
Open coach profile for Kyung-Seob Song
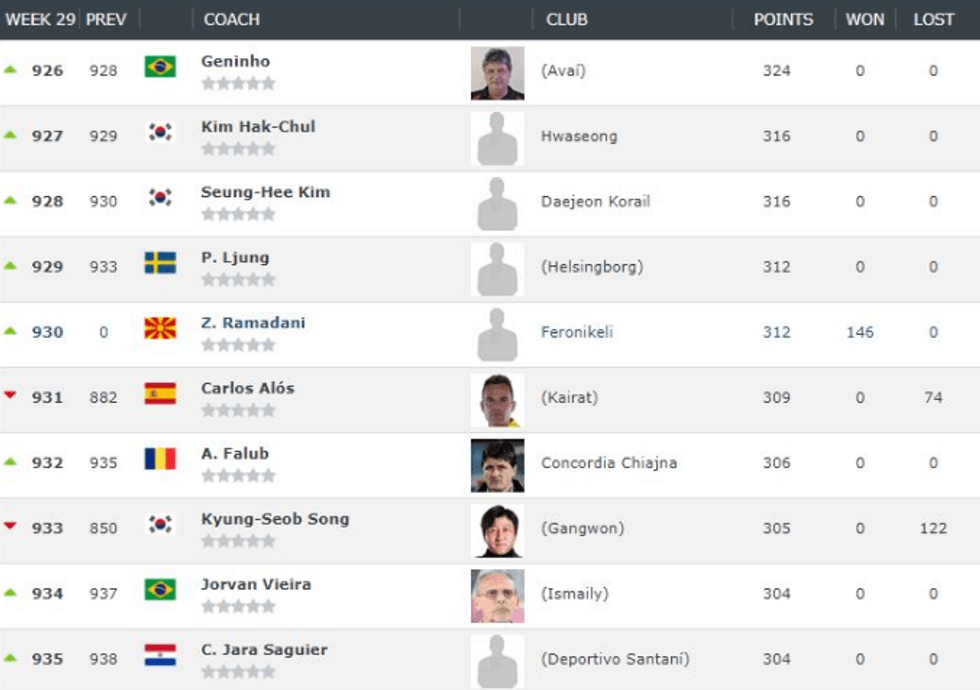pos(275,519)
